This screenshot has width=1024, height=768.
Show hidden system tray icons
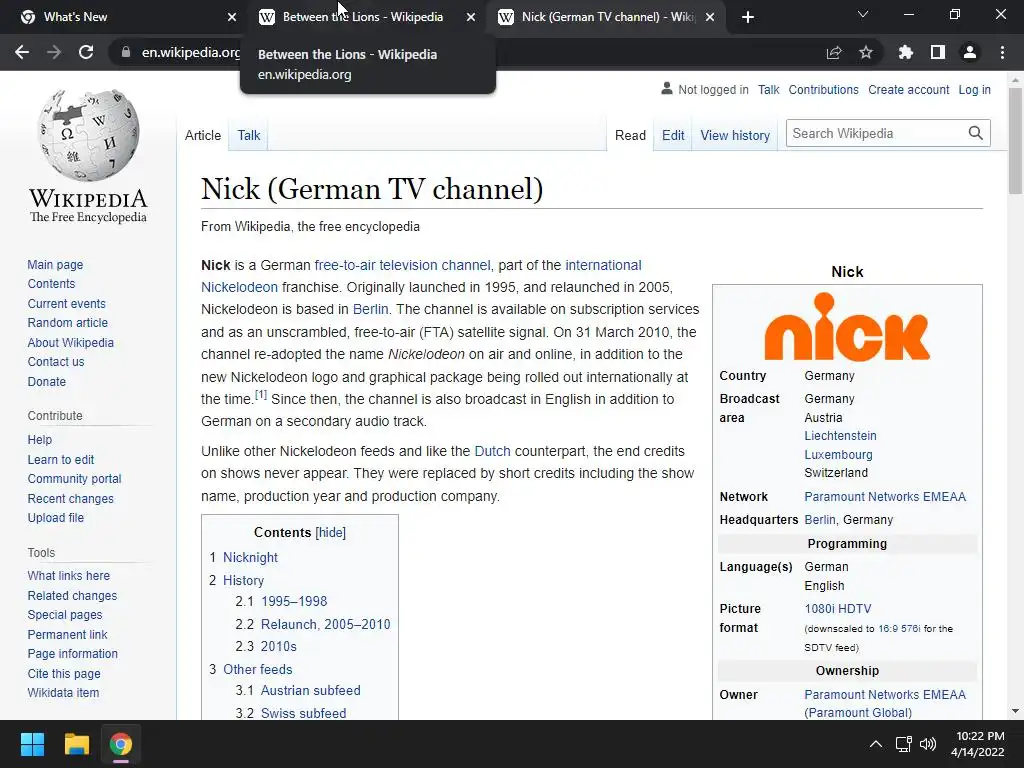[x=876, y=744]
